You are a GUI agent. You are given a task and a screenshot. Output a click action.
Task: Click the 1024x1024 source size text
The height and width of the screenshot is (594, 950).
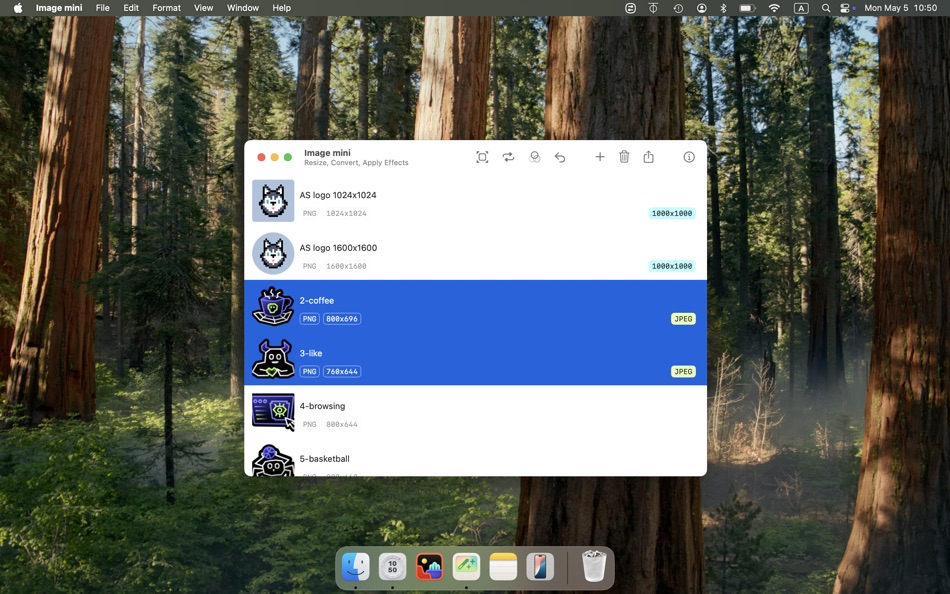346,213
